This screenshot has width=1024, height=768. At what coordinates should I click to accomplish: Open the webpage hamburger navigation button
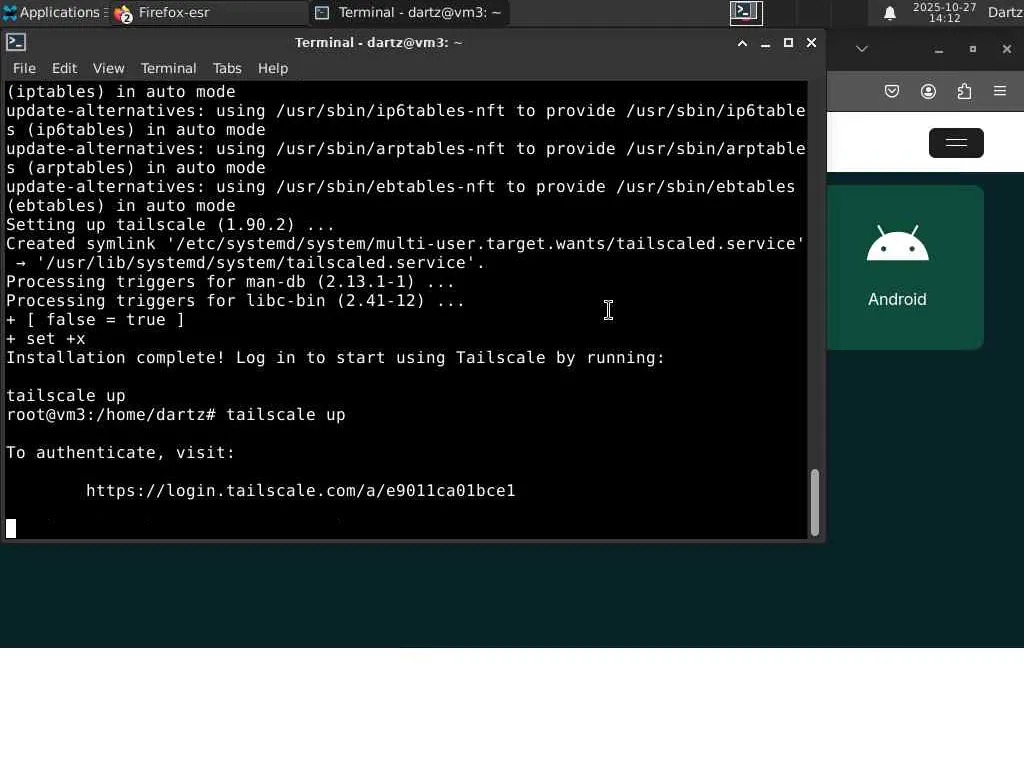click(956, 143)
